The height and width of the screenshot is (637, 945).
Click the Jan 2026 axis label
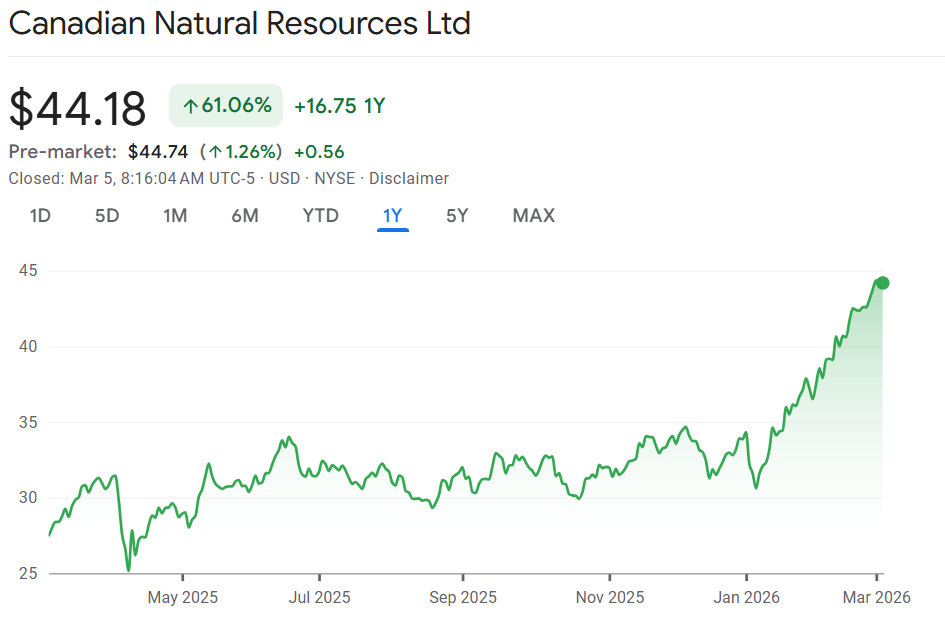point(746,597)
